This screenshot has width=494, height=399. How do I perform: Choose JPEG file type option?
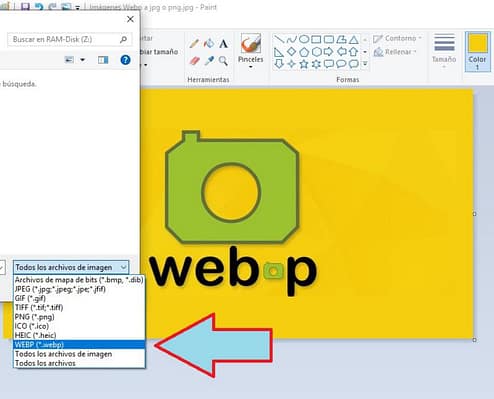coord(79,289)
